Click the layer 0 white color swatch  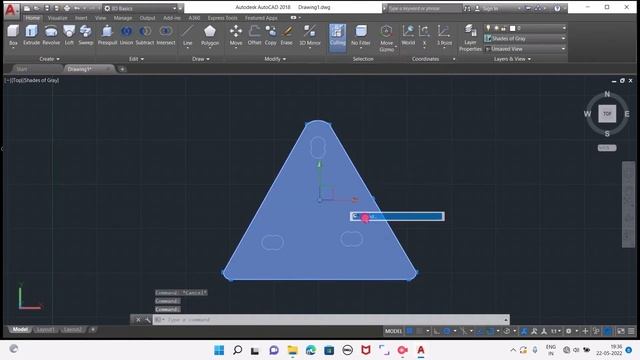coord(513,28)
